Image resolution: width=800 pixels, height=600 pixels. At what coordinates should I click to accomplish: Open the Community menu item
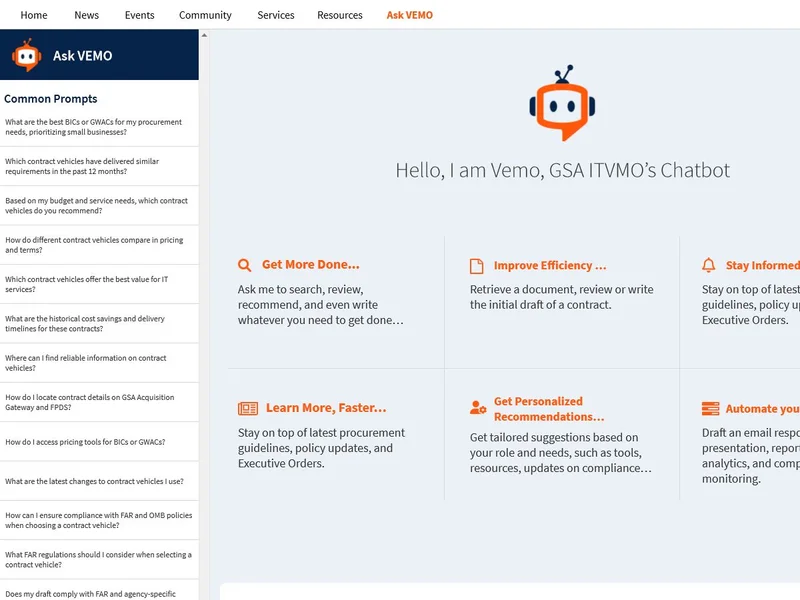[205, 15]
